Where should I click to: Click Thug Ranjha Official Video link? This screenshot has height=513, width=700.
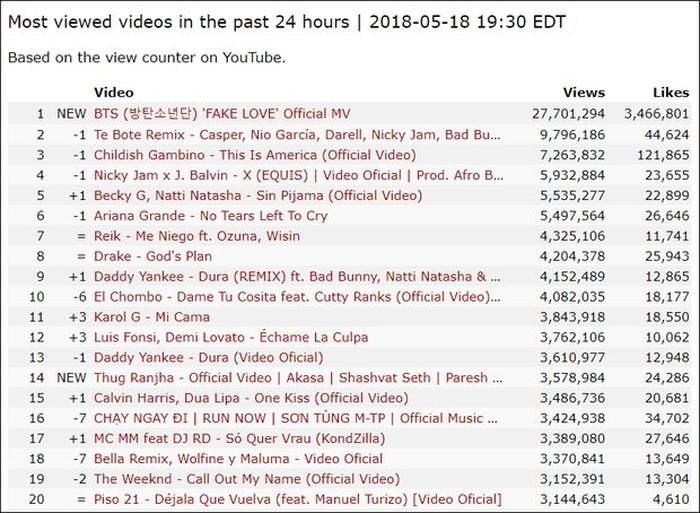(297, 378)
